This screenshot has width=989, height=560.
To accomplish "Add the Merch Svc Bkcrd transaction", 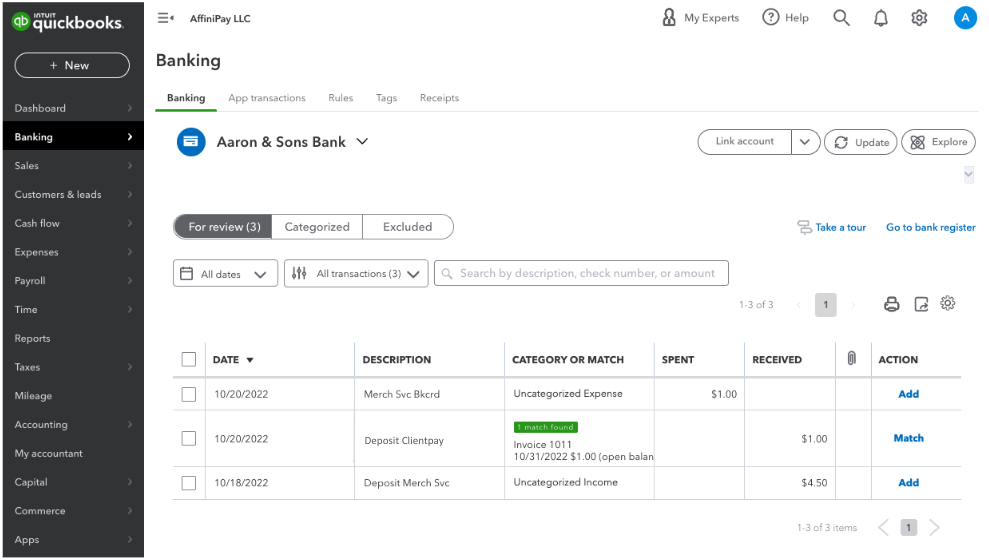I will [x=908, y=394].
